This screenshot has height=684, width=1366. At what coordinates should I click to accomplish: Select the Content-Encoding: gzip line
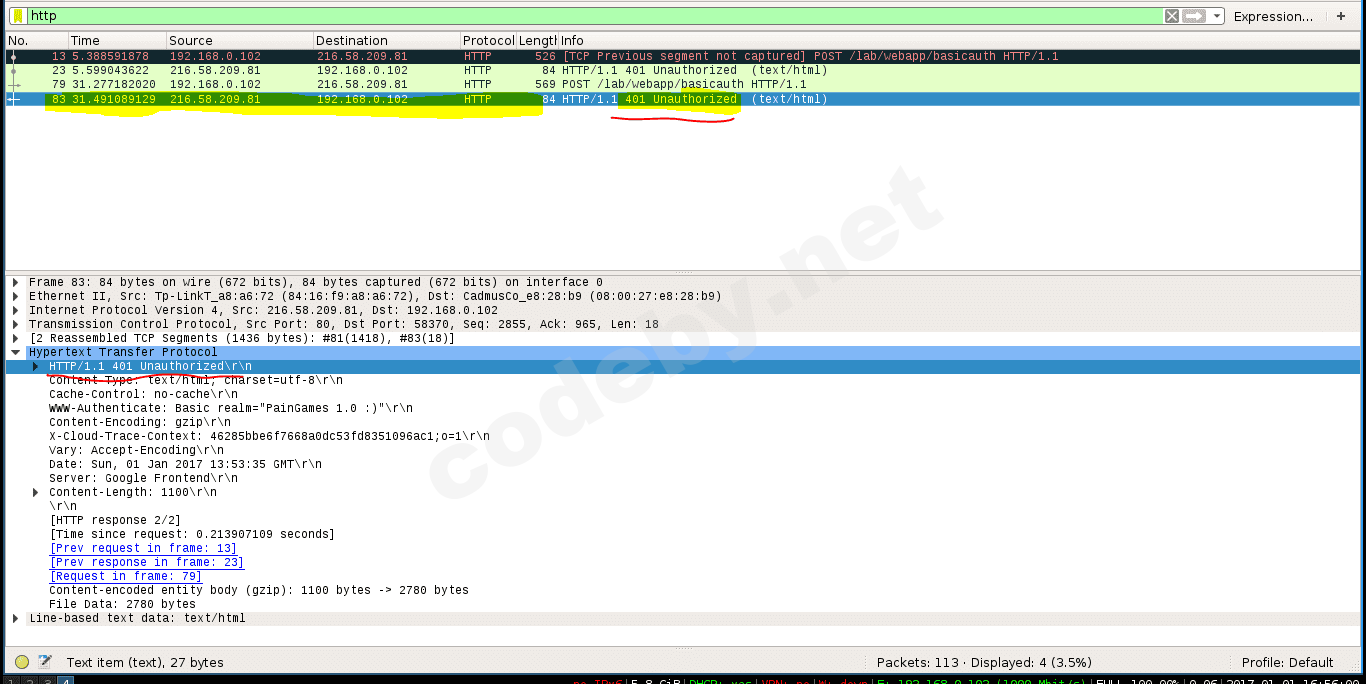coord(139,423)
